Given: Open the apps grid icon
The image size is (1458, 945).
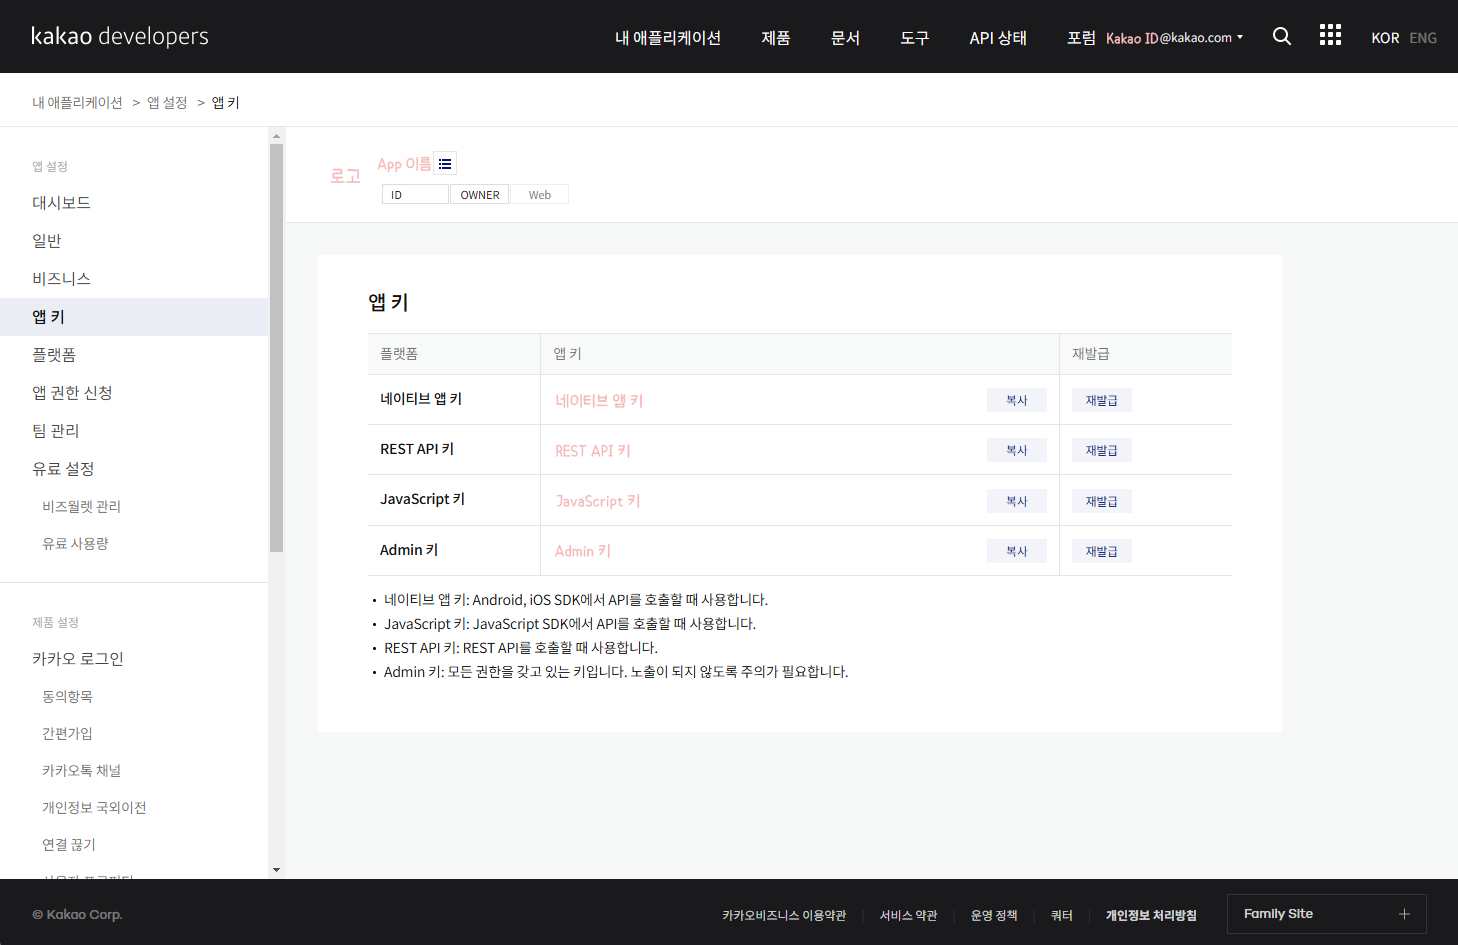Looking at the screenshot, I should (x=1330, y=35).
